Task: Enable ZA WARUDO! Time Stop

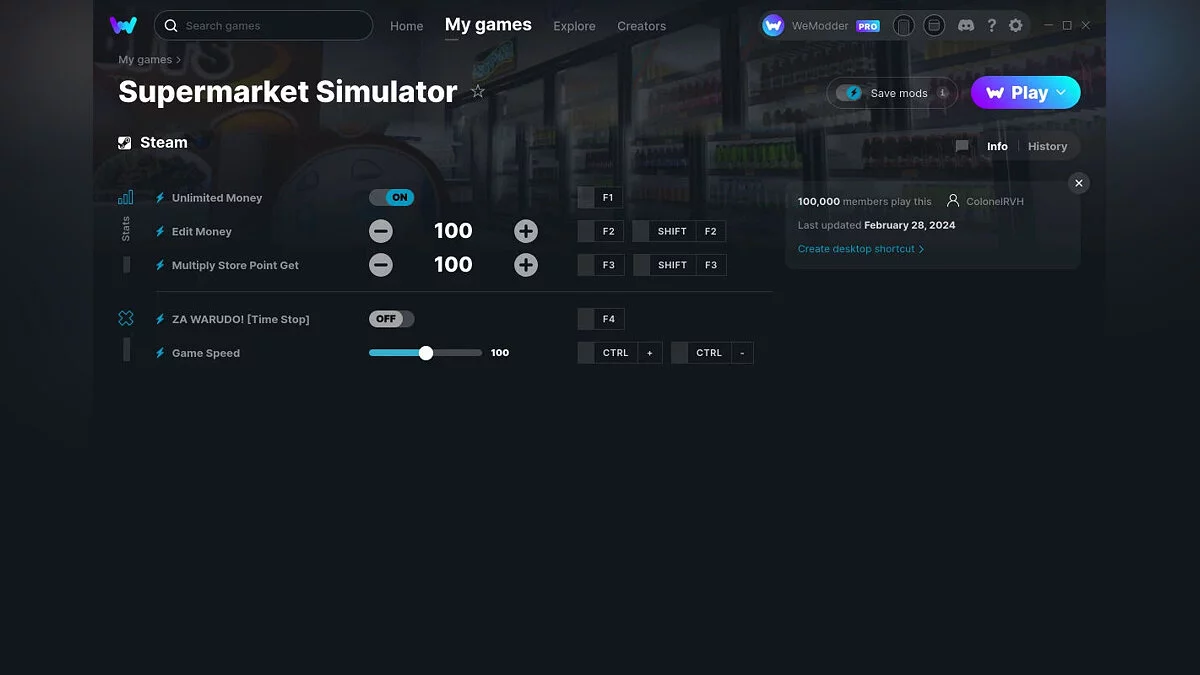Action: pos(390,318)
